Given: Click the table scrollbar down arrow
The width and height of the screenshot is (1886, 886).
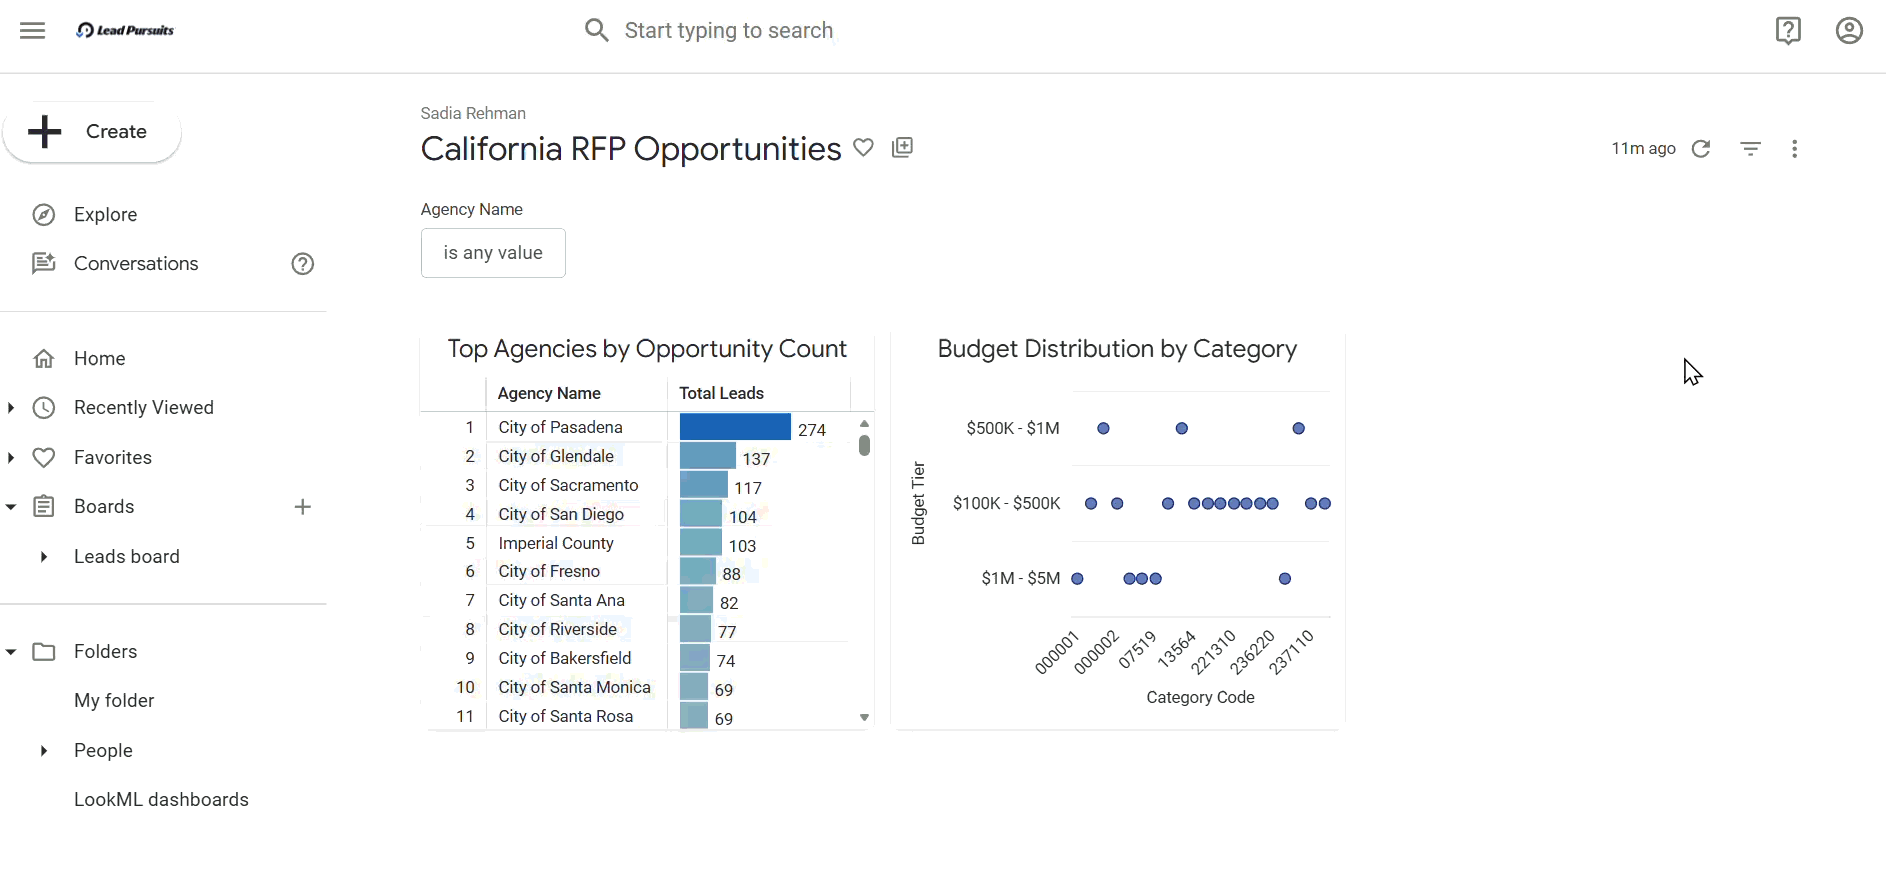Looking at the screenshot, I should [864, 718].
